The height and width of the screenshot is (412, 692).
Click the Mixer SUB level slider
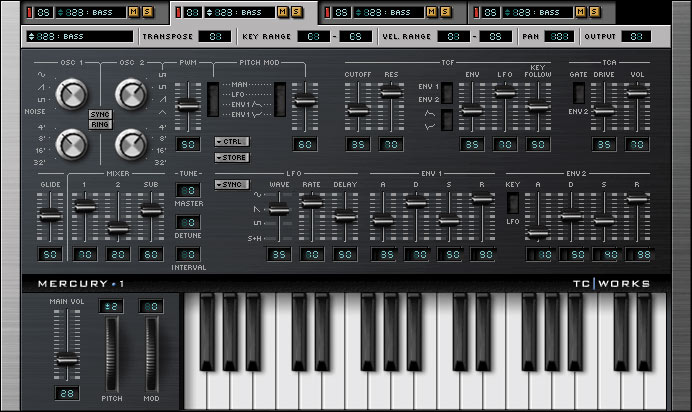tap(151, 217)
